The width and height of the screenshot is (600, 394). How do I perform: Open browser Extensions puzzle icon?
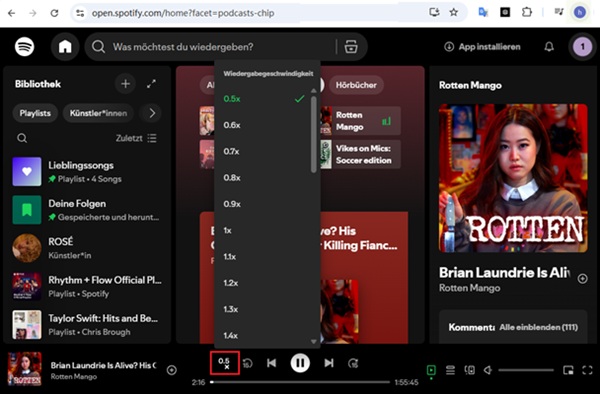coord(527,12)
